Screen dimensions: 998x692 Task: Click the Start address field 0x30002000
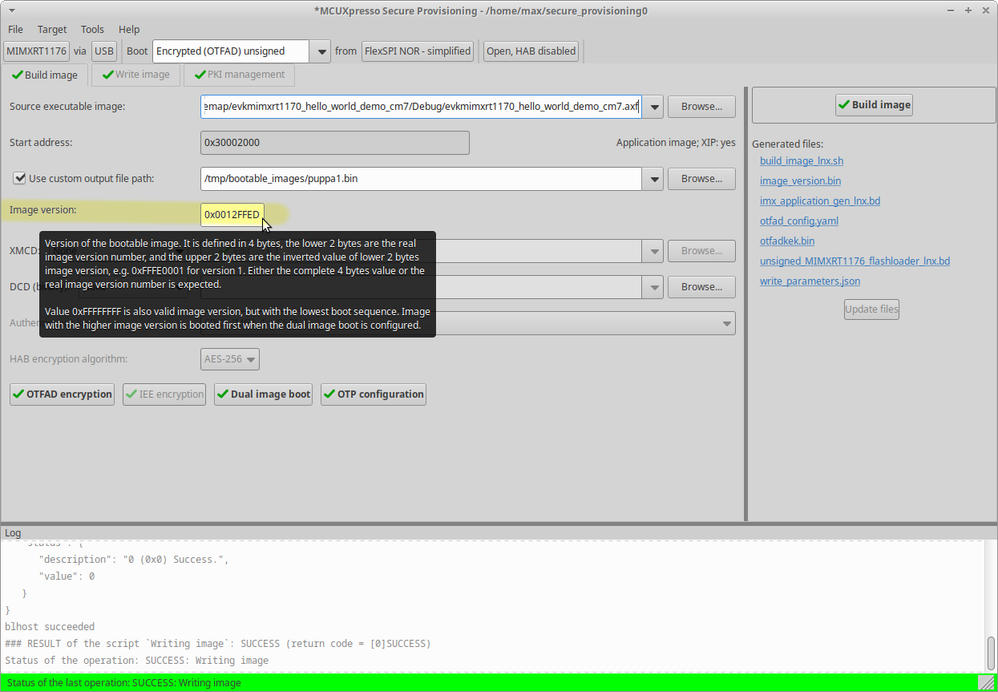pyautogui.click(x=335, y=143)
